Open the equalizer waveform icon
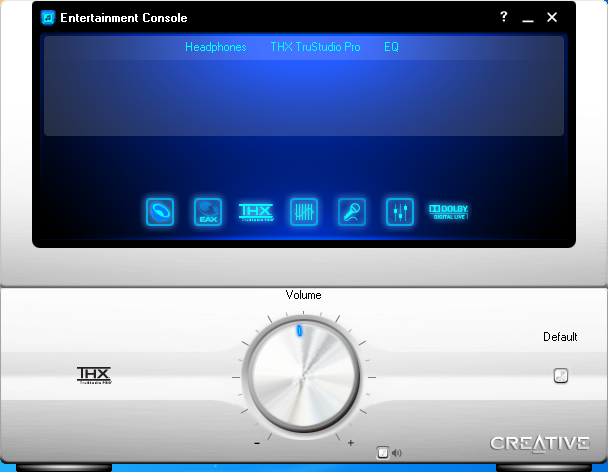 304,212
